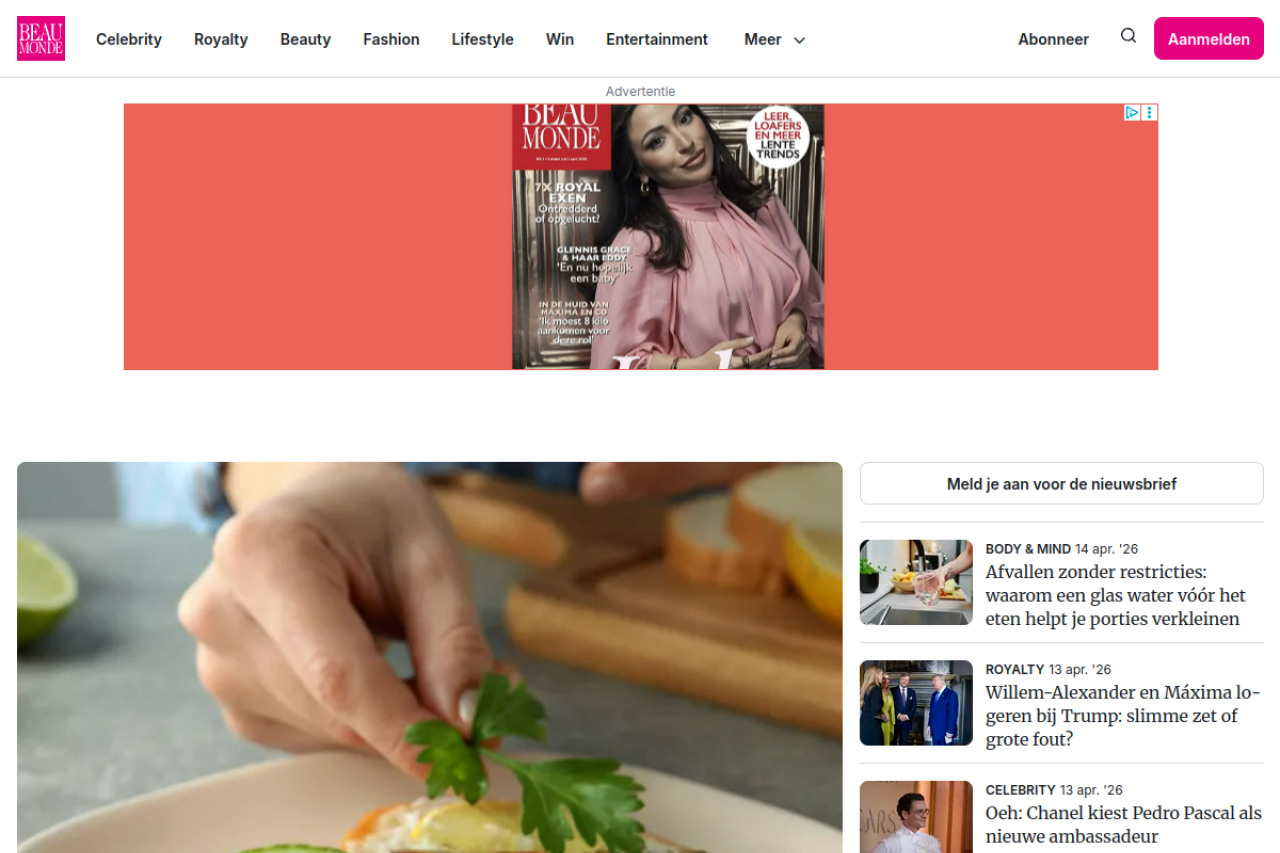
Task: Click Meld je aan voor de nieuwsbrief
Action: (x=1061, y=484)
